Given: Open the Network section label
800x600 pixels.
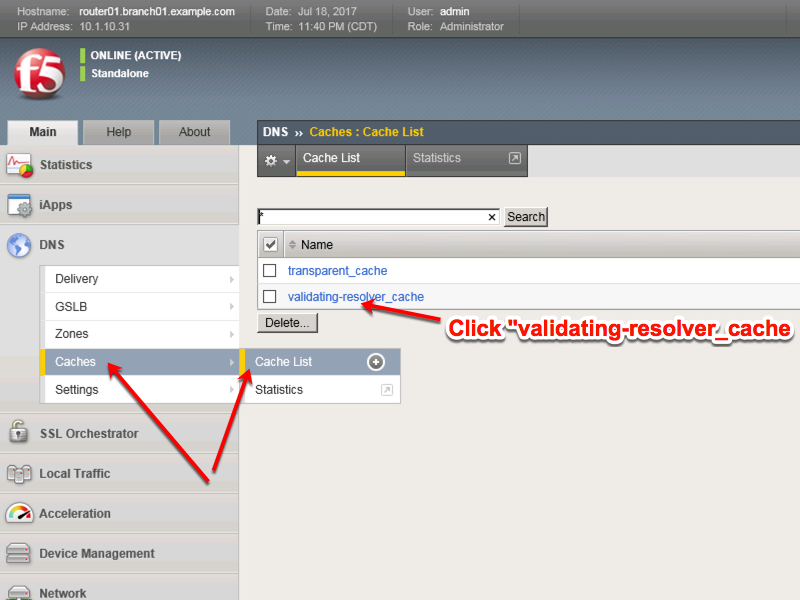Looking at the screenshot, I should coord(63,593).
